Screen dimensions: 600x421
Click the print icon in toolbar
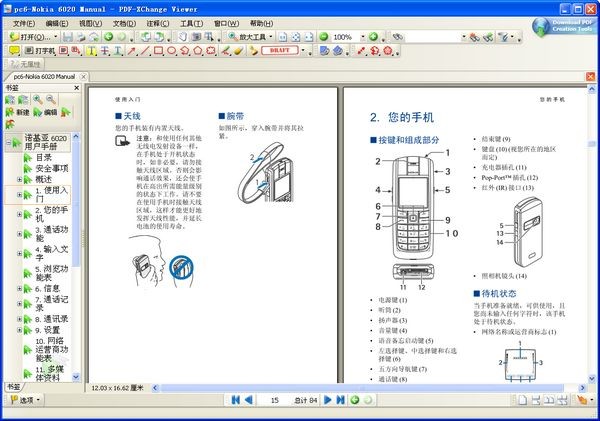81,37
